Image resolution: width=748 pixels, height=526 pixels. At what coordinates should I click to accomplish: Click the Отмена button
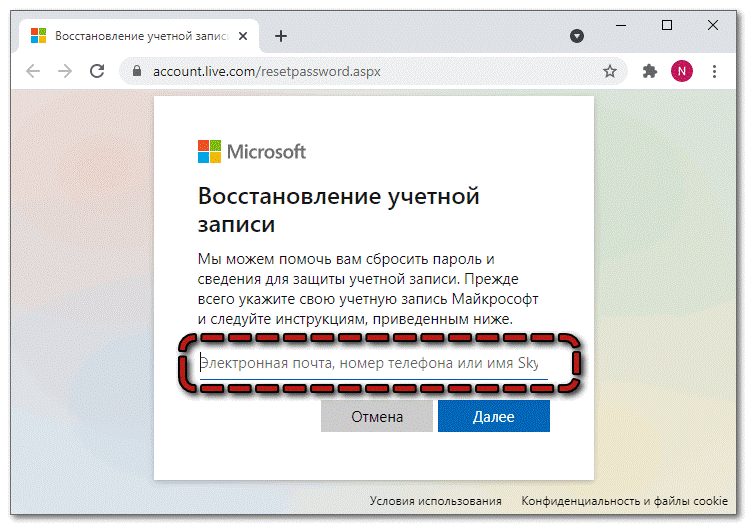(377, 416)
